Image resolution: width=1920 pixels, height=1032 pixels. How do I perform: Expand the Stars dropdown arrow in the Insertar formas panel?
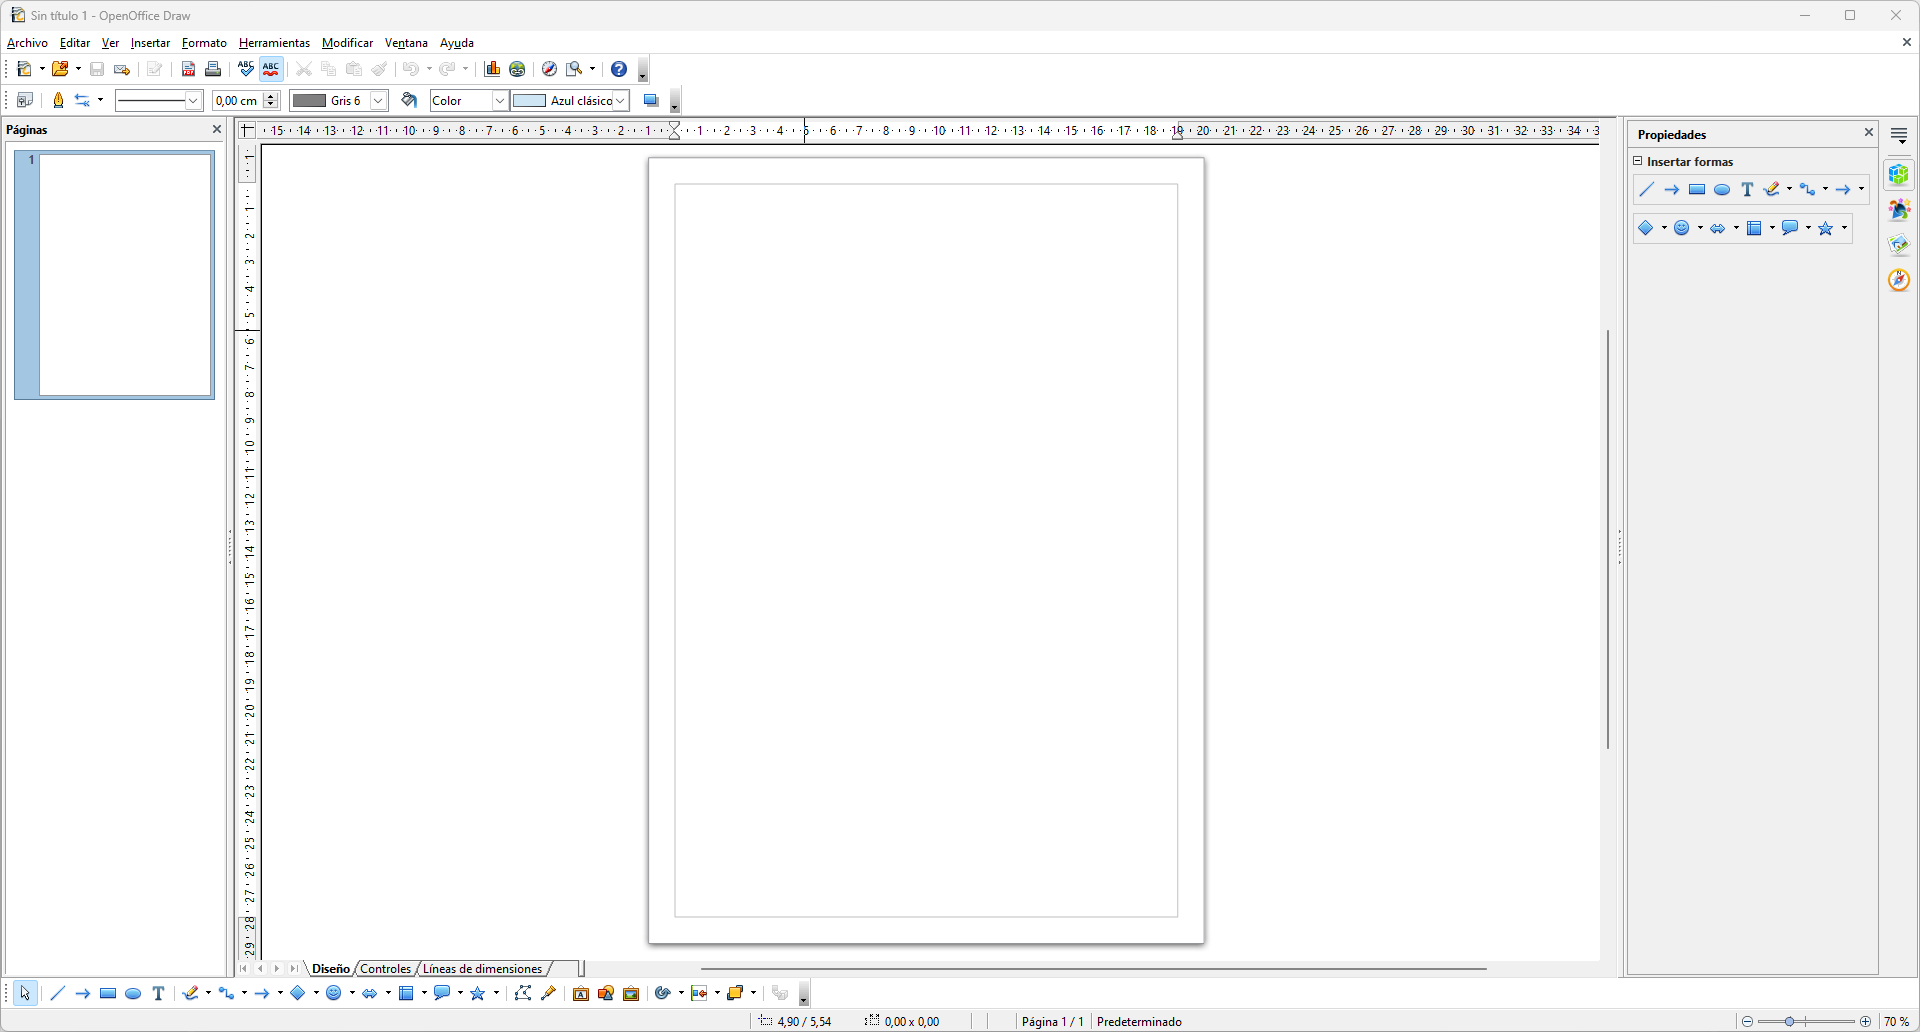(x=1845, y=228)
